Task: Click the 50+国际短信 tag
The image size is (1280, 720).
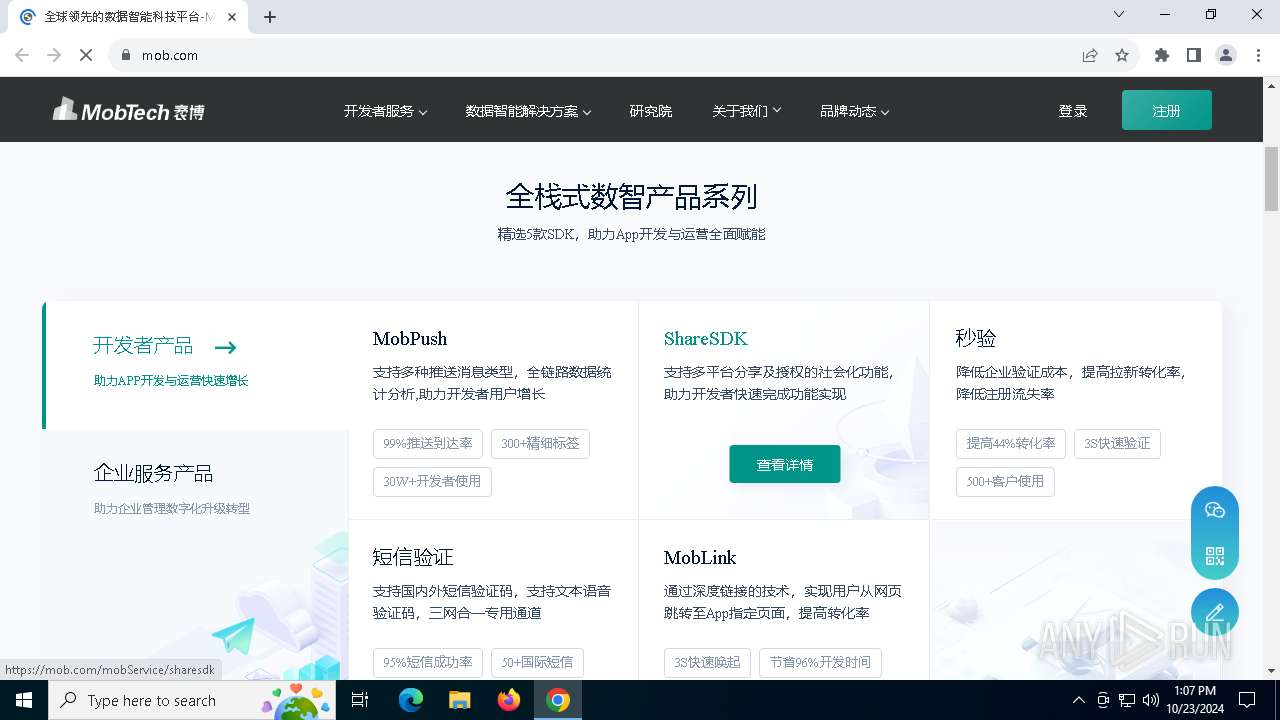Action: [x=537, y=662]
